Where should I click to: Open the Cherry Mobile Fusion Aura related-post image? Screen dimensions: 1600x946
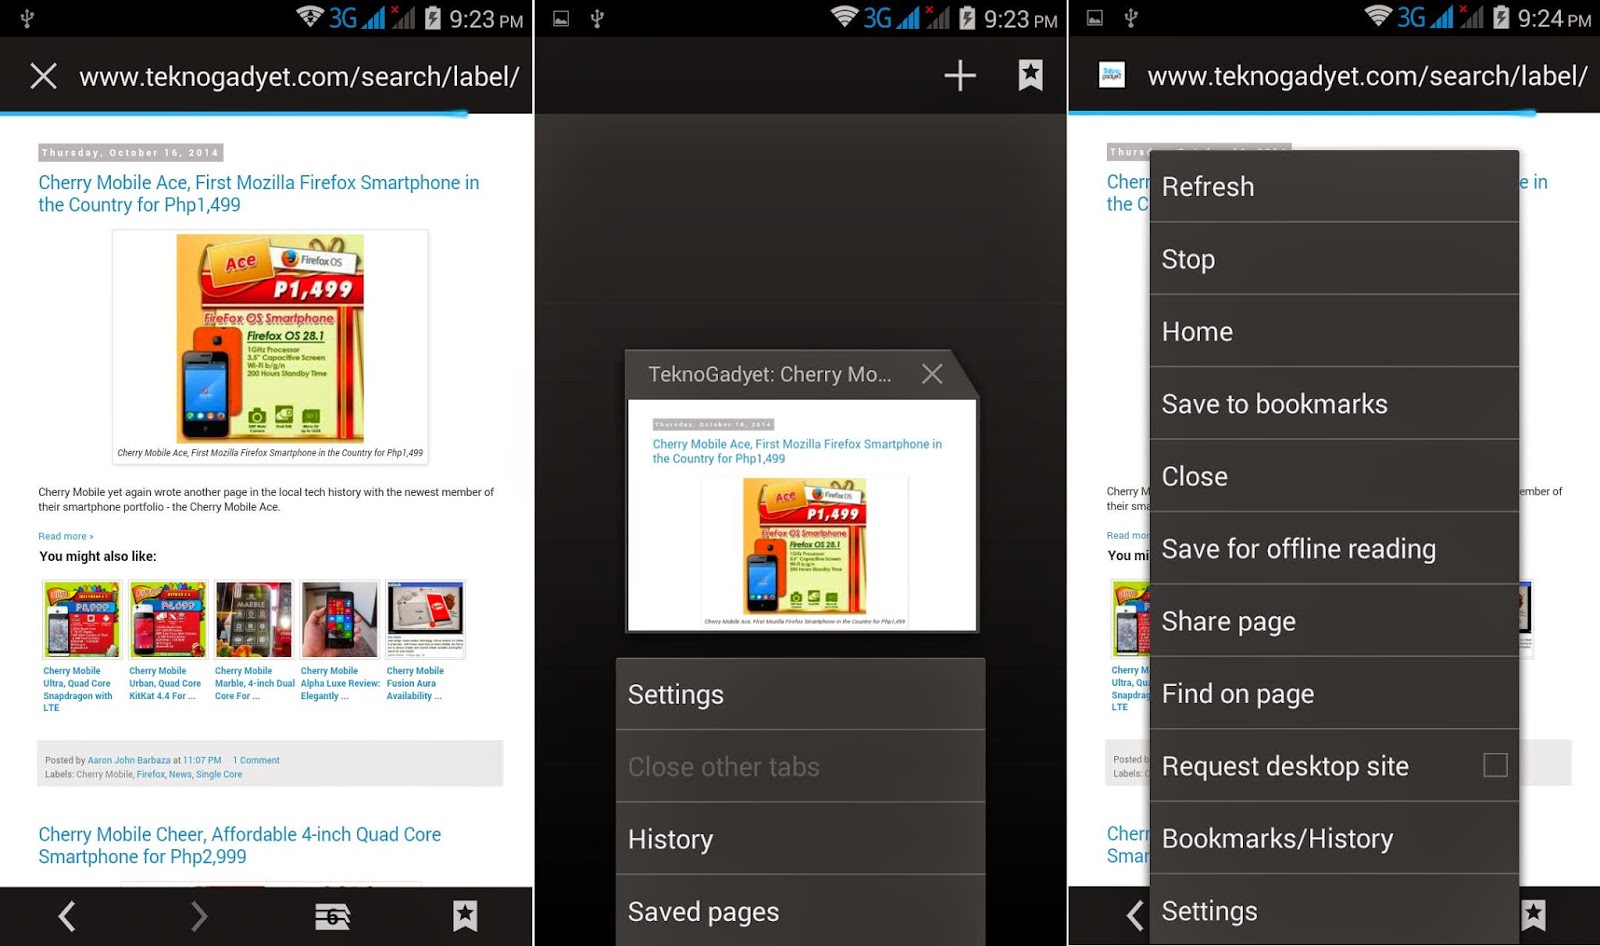click(x=426, y=619)
